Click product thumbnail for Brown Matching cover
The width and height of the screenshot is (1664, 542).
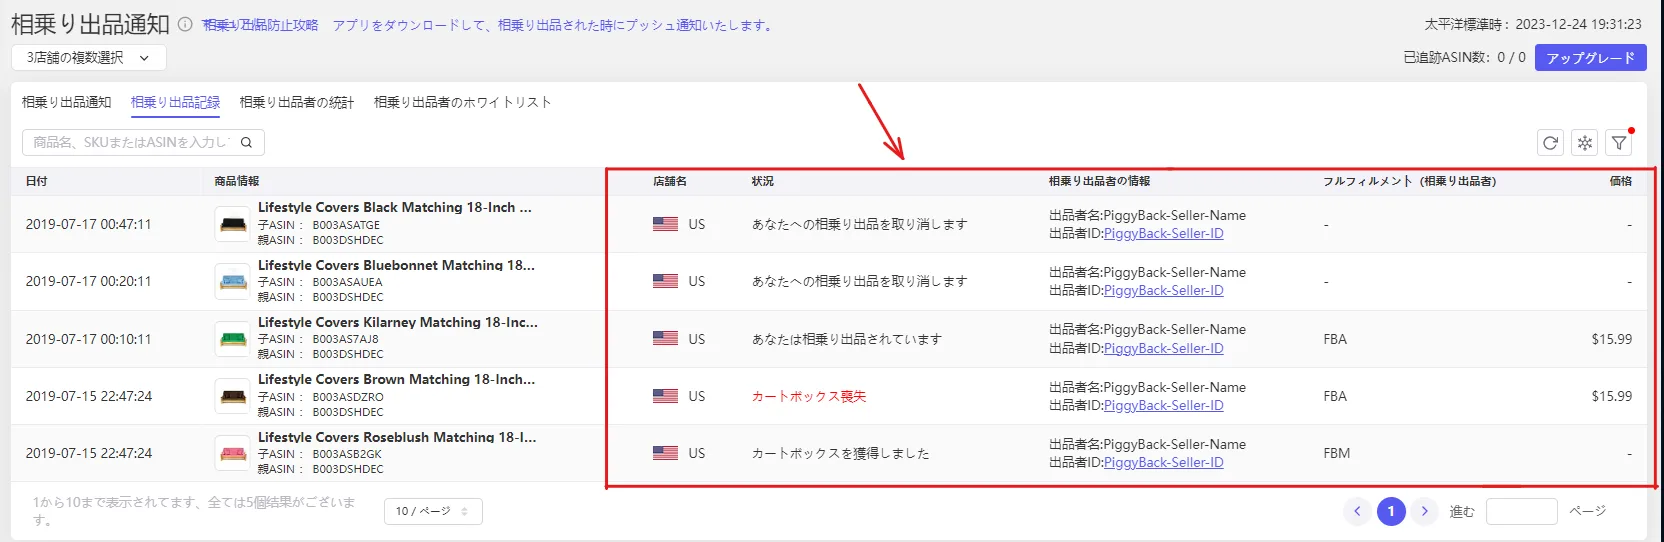click(233, 396)
